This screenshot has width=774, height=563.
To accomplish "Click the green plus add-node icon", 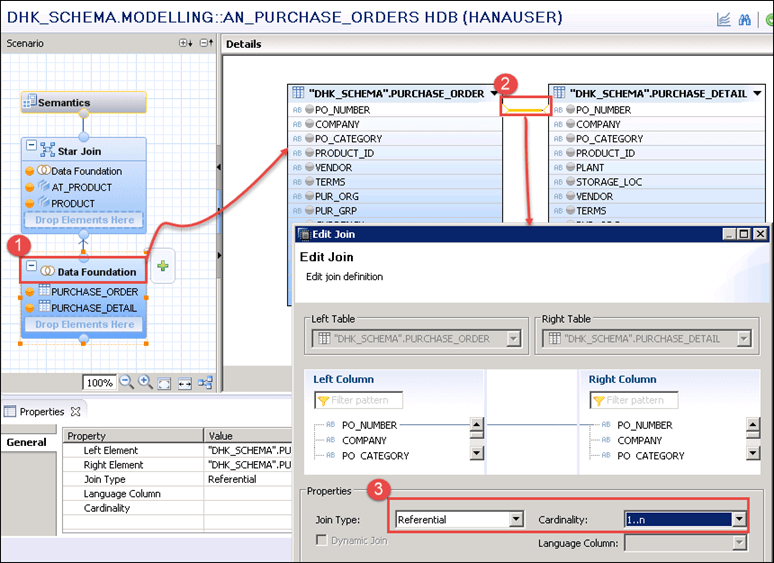I will [x=164, y=265].
